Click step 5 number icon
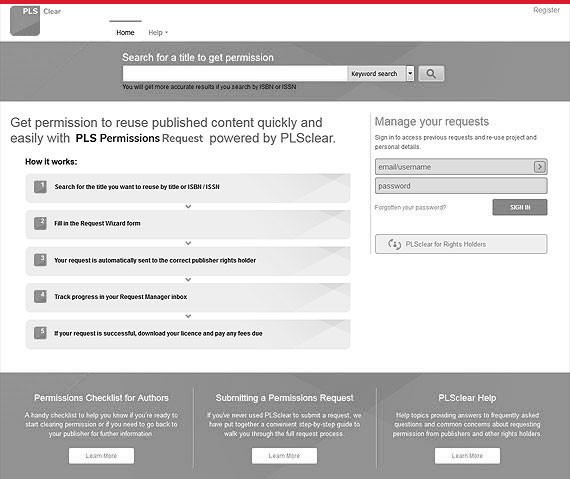The image size is (570, 479). (40, 333)
